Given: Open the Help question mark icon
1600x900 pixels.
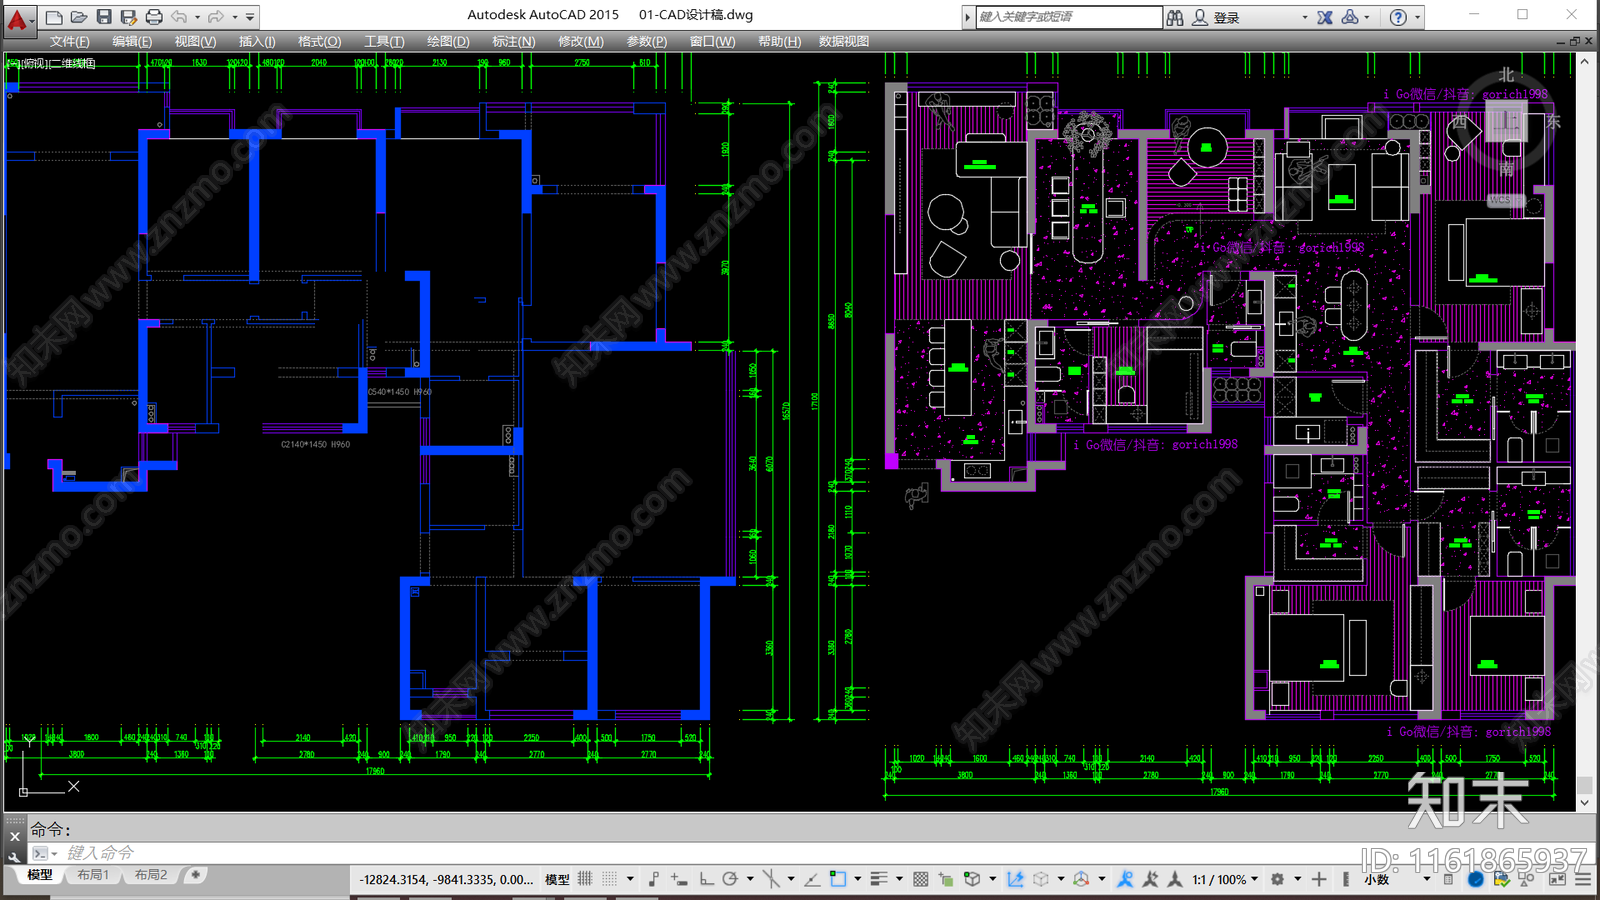Looking at the screenshot, I should coord(1398,17).
